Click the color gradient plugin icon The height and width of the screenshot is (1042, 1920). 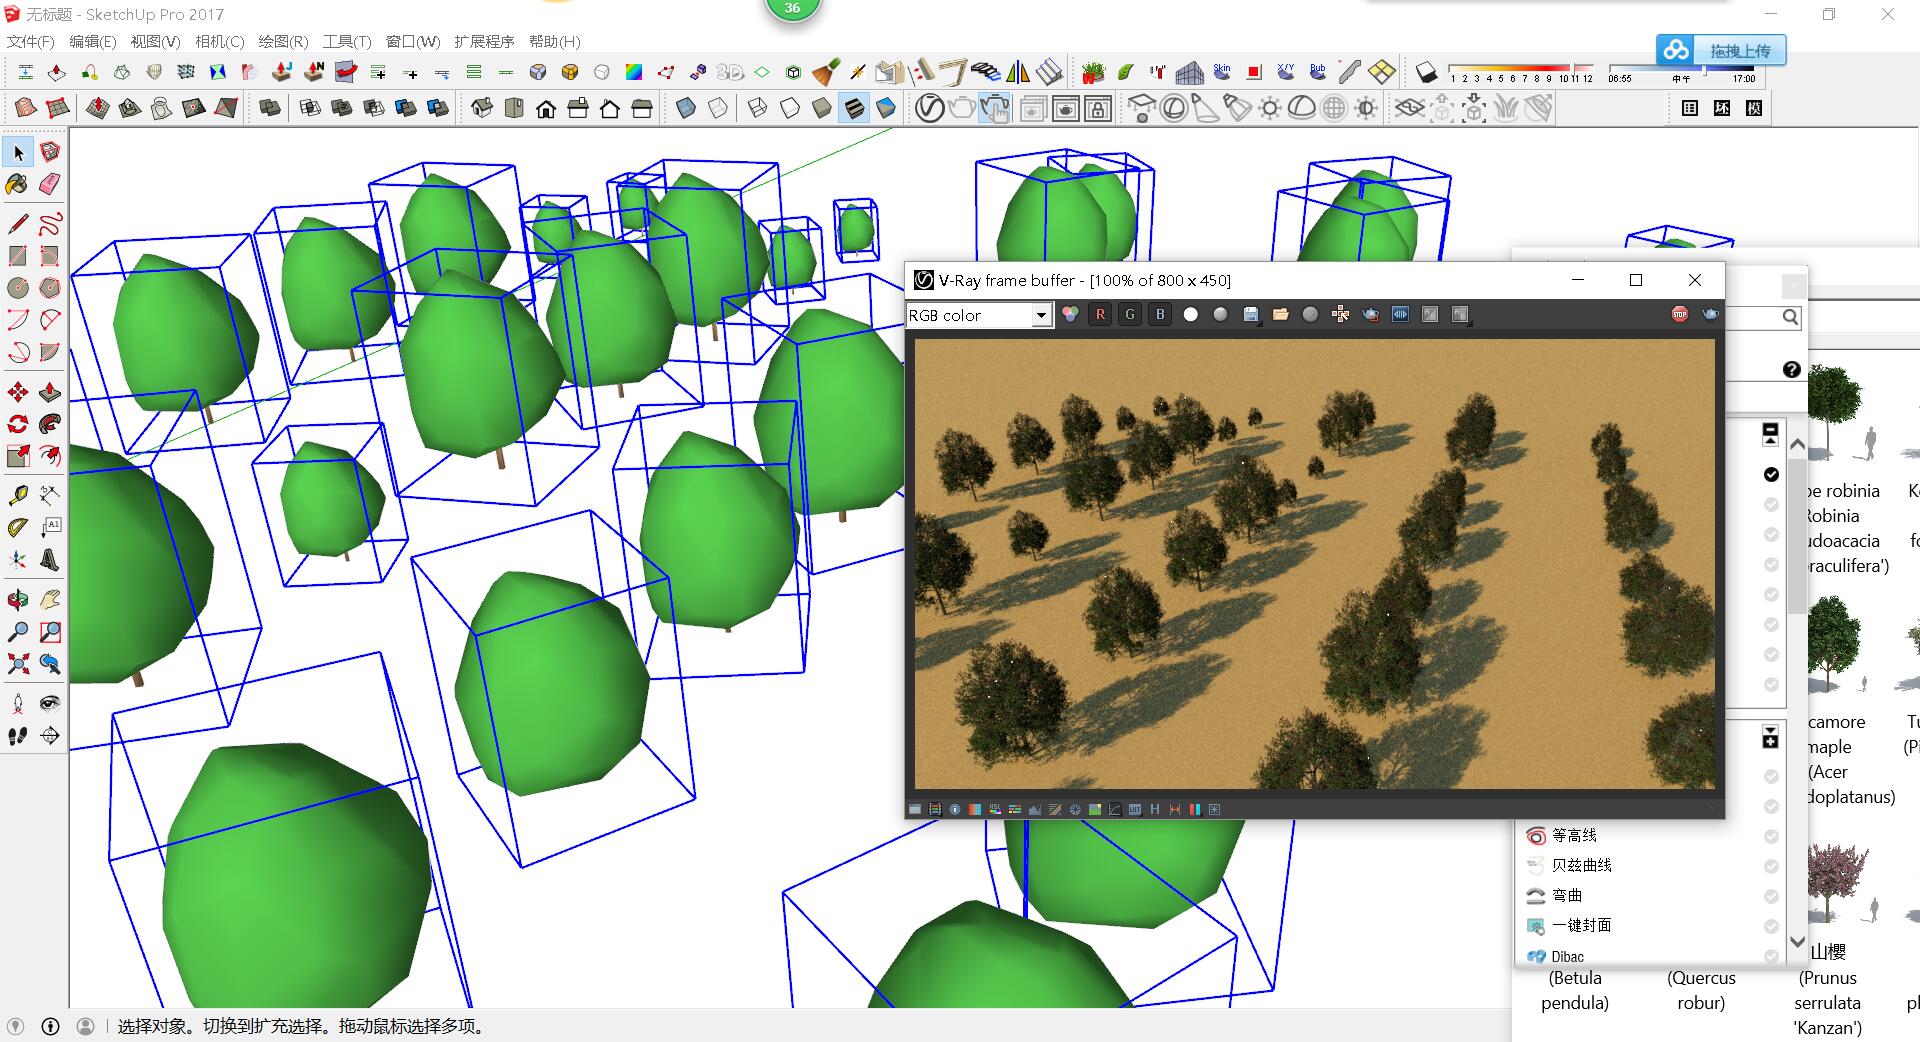click(x=634, y=72)
